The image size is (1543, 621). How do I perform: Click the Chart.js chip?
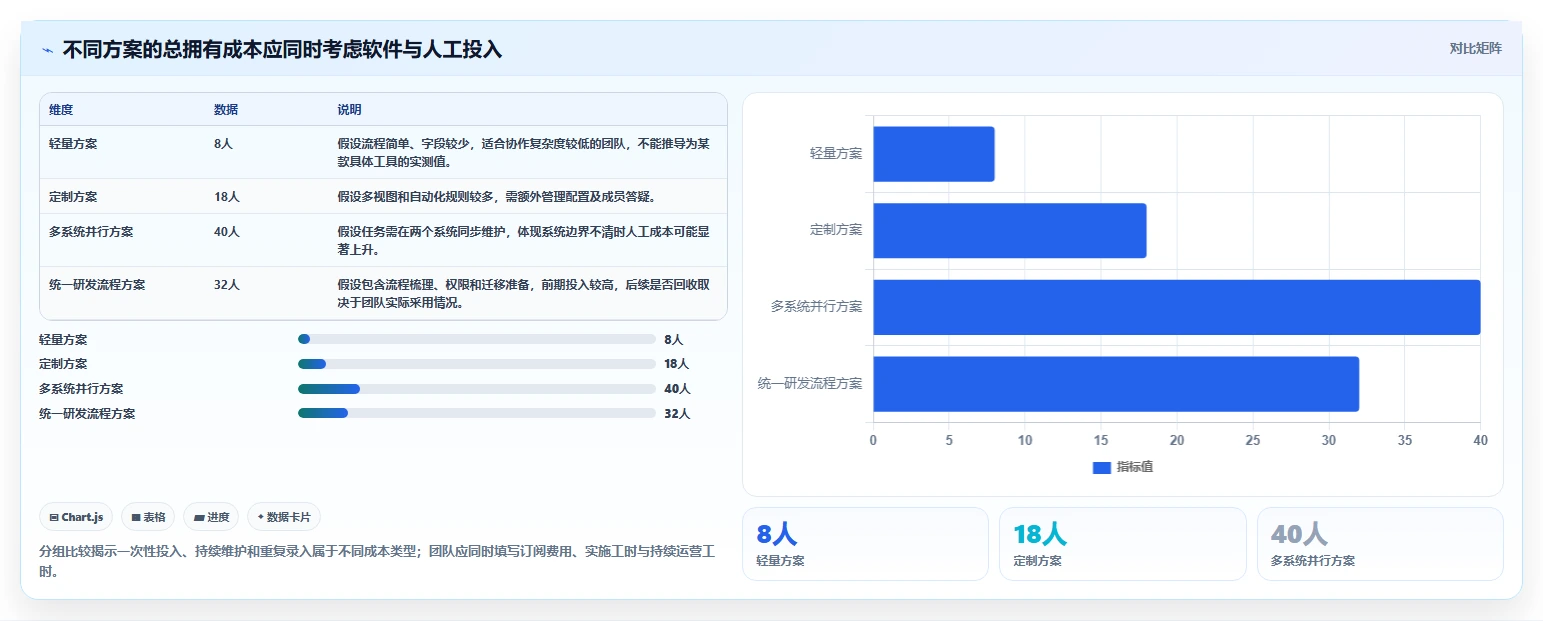(77, 517)
